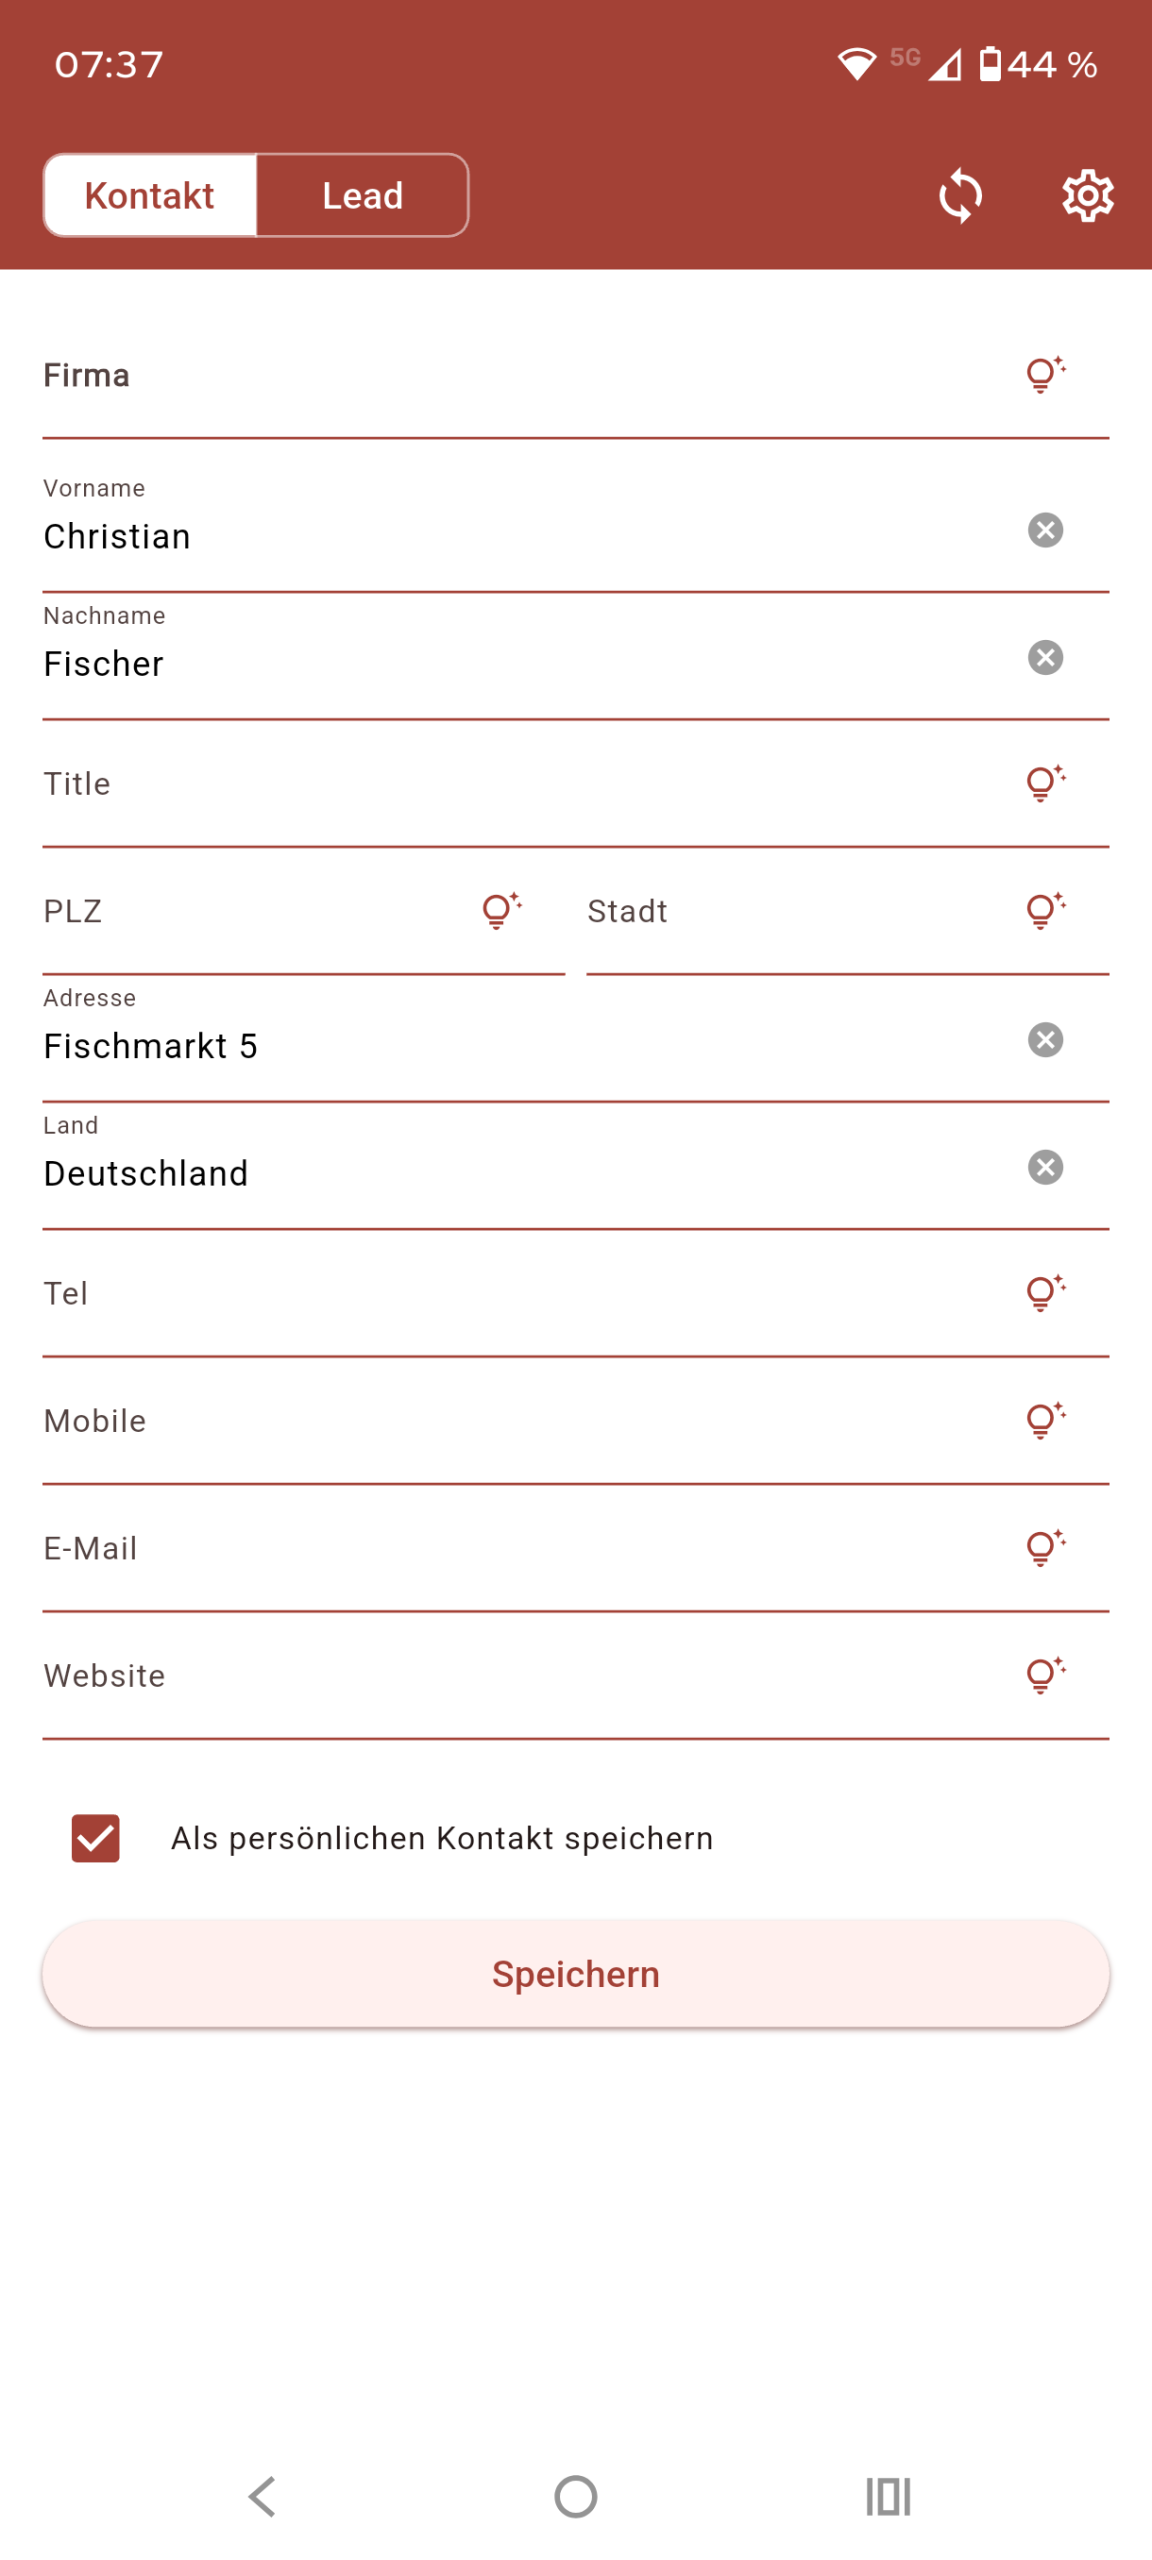The width and height of the screenshot is (1152, 2560).
Task: Focus the Firma input field
Action: [x=576, y=376]
